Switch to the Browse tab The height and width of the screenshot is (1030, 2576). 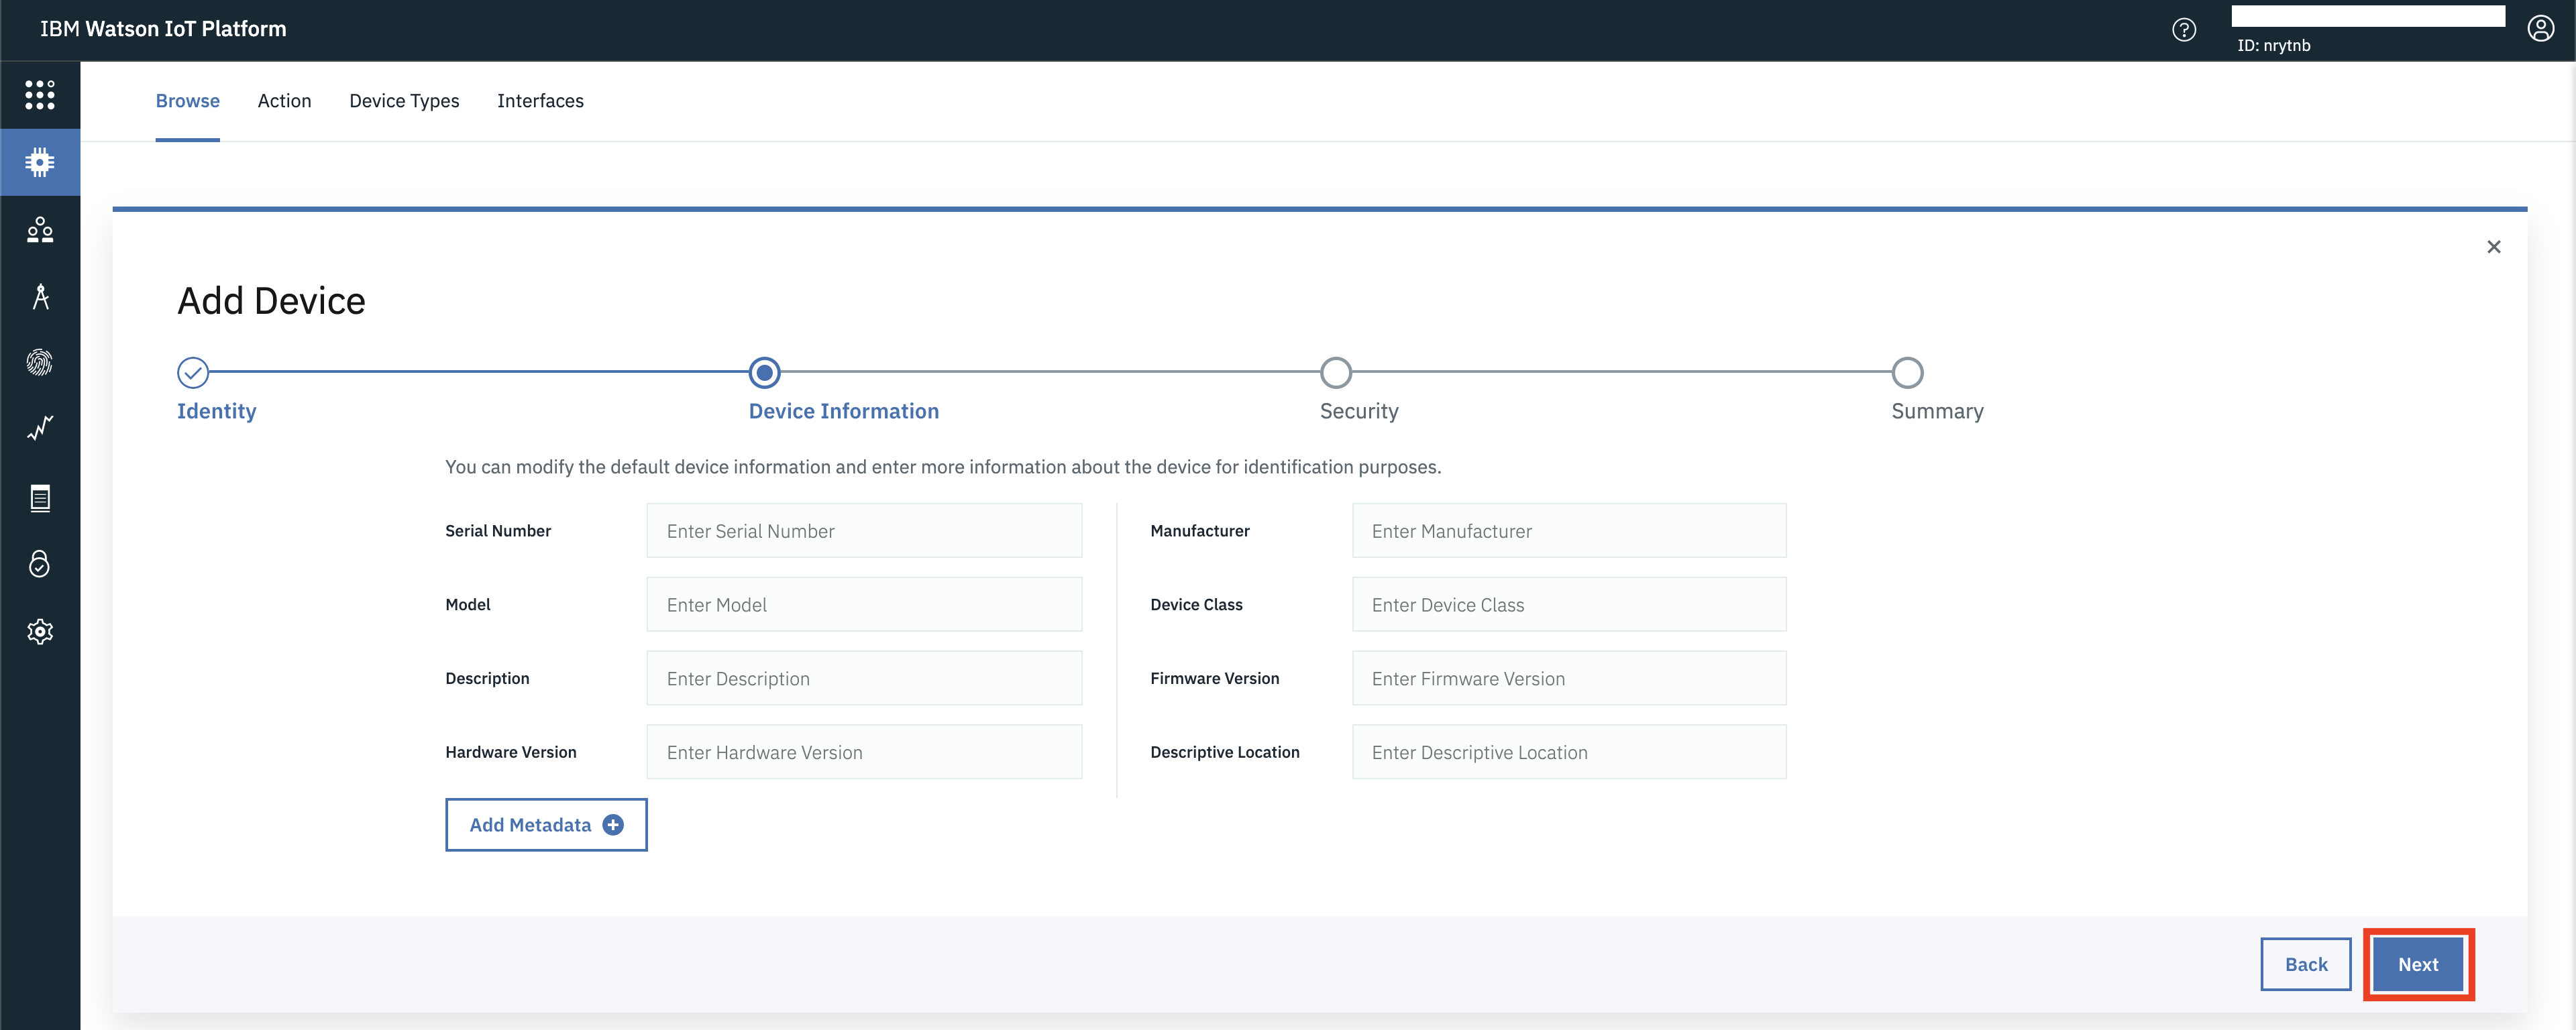pyautogui.click(x=187, y=100)
